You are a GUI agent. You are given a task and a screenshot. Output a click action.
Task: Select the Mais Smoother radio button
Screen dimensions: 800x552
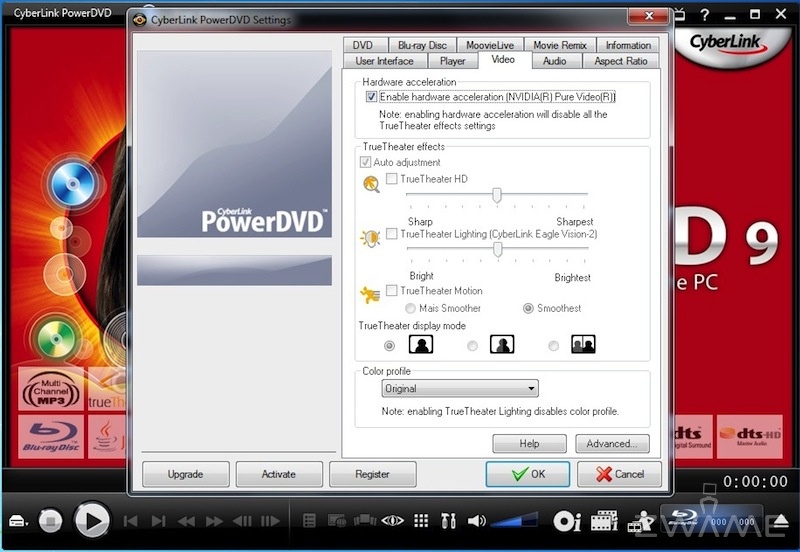click(410, 308)
